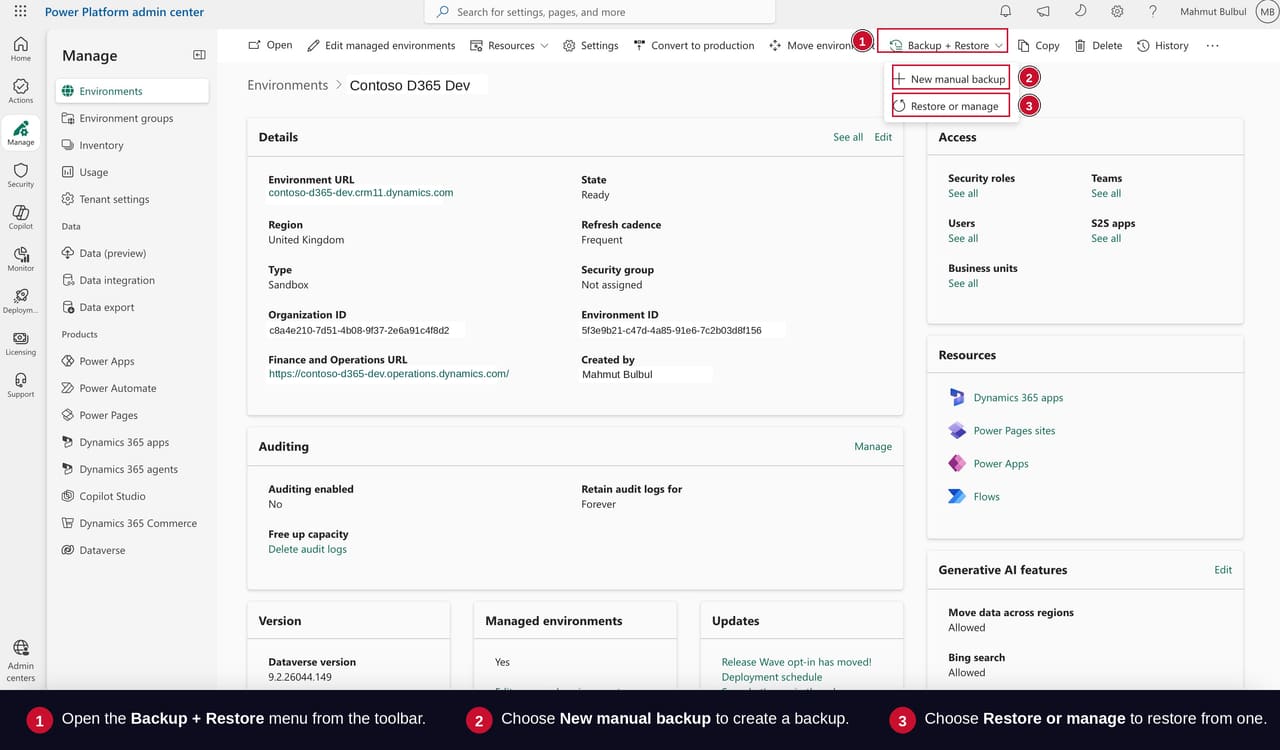See all Teams
The height and width of the screenshot is (750, 1280).
pyautogui.click(x=1106, y=194)
